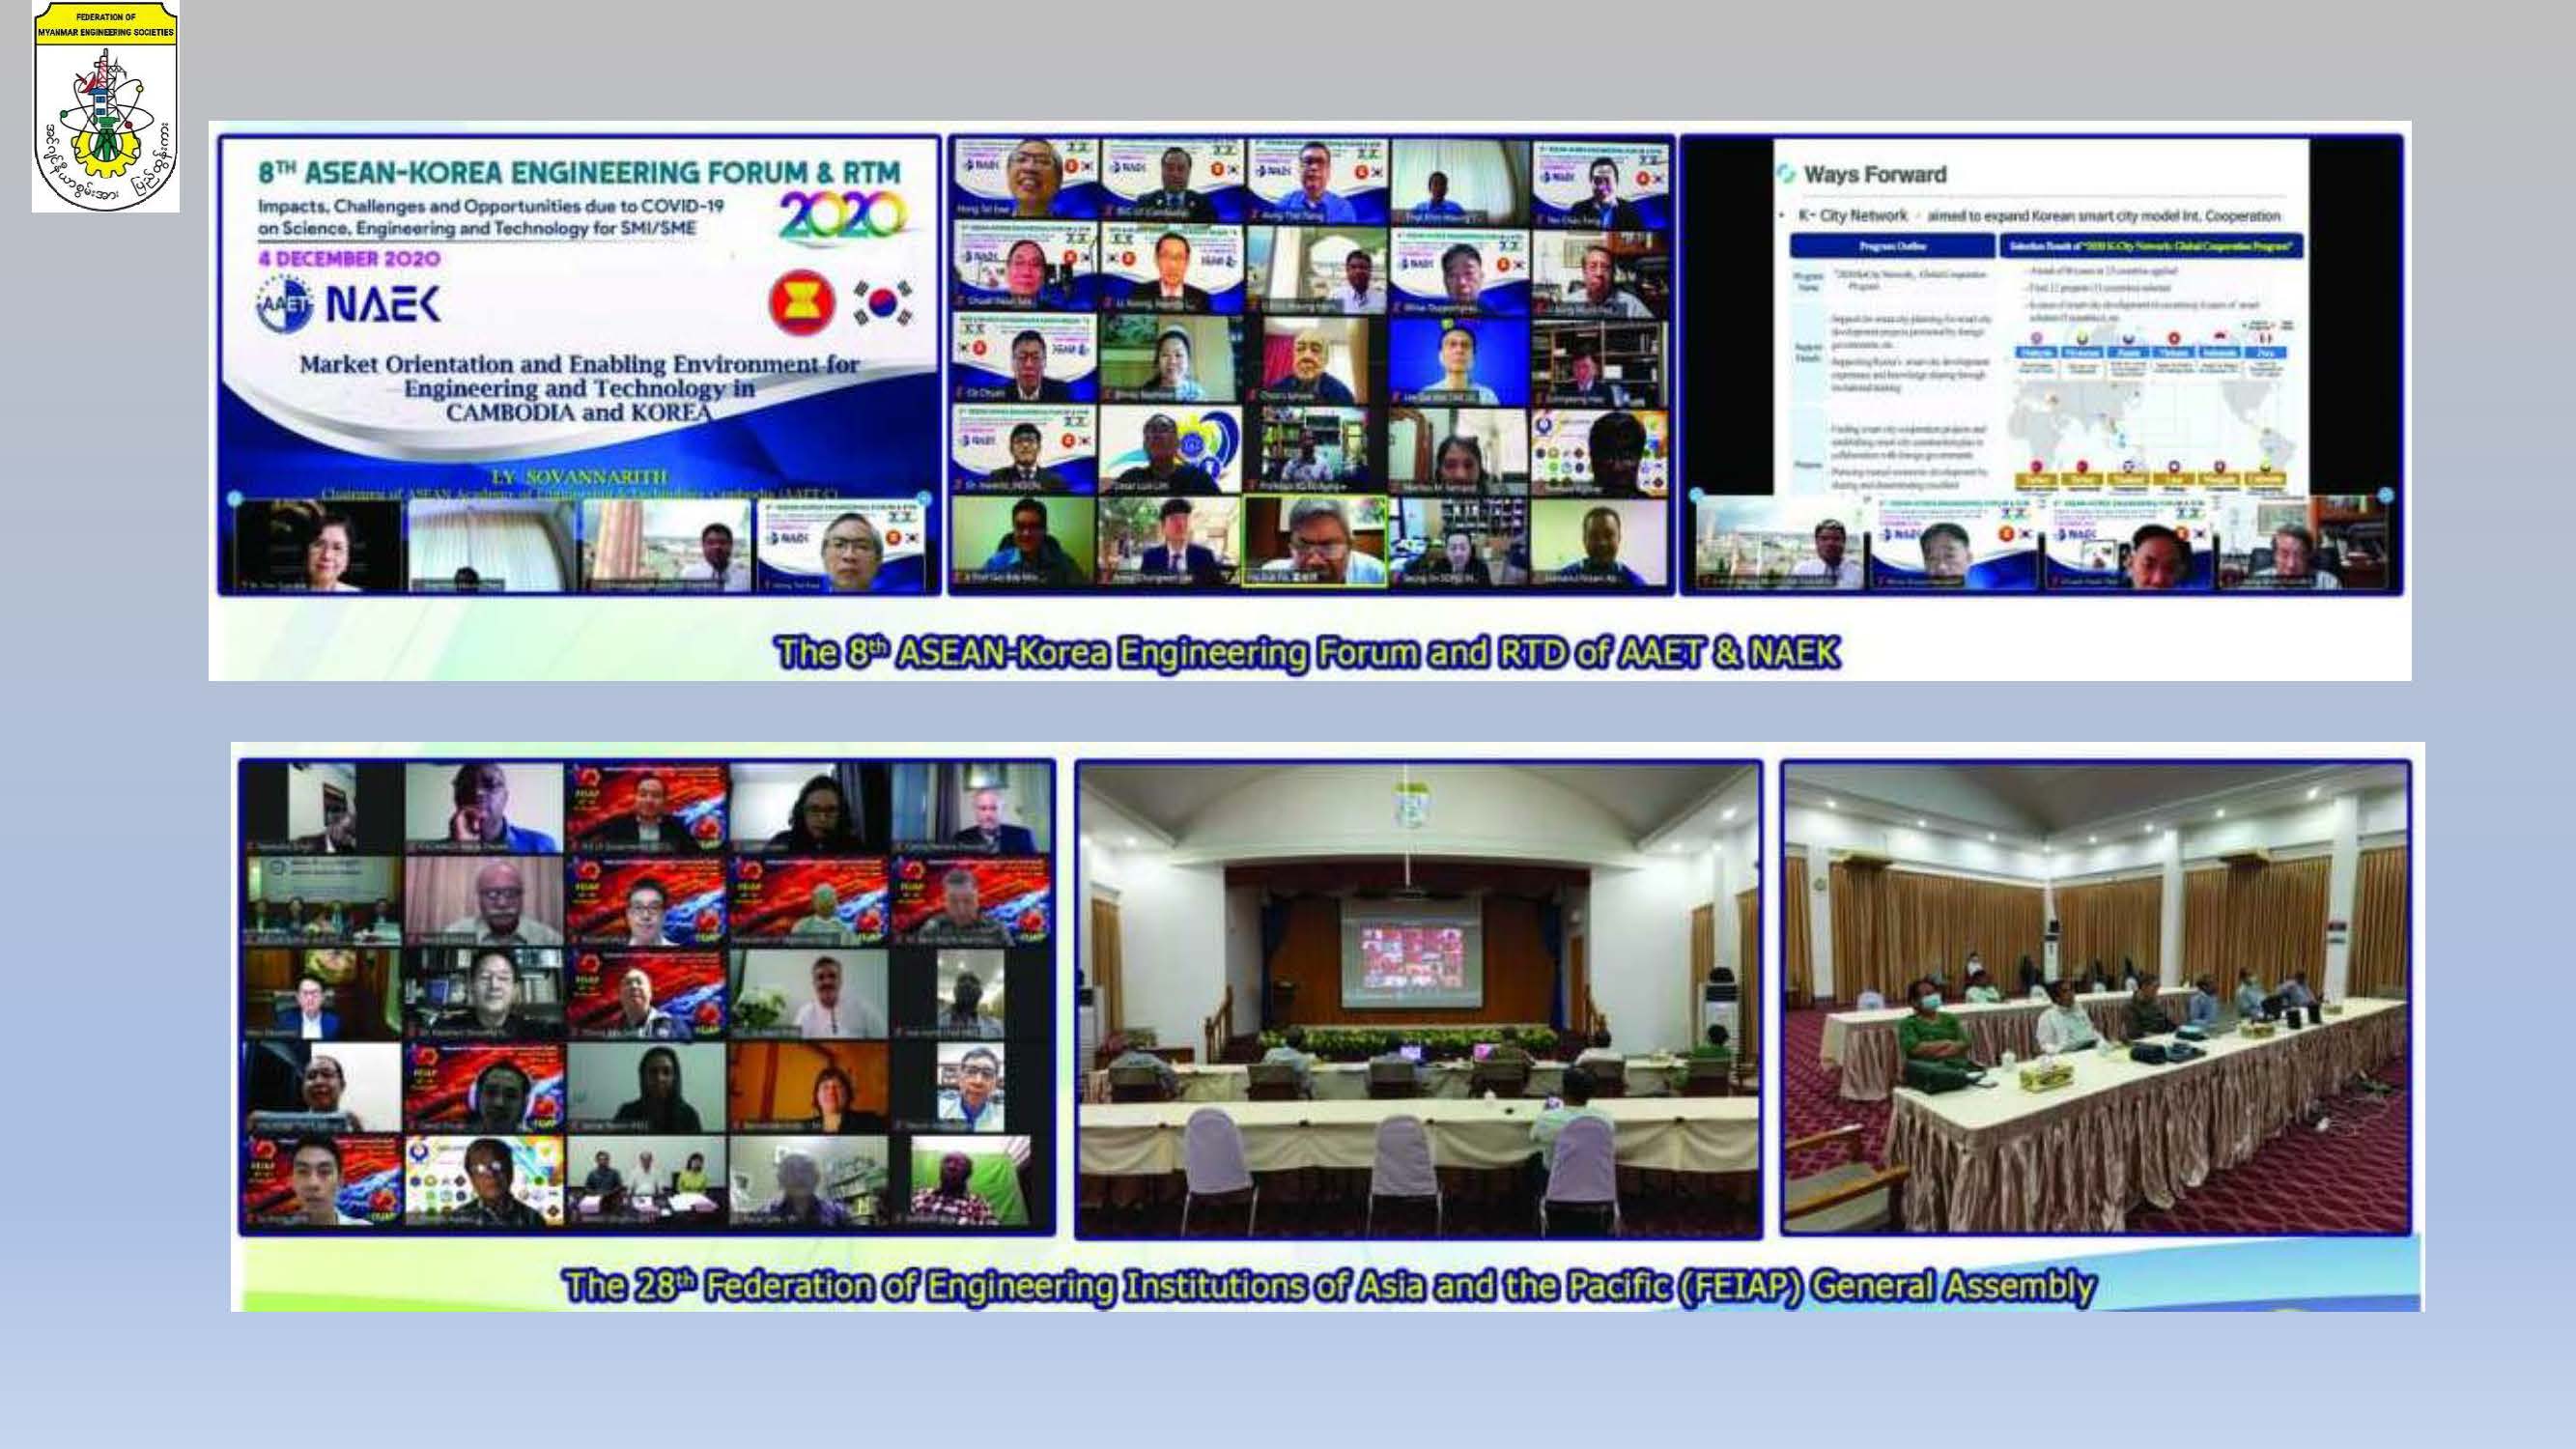2576x1449 pixels.
Task: Open the Ways Forward presentation screenshot
Action: [x=2041, y=365]
